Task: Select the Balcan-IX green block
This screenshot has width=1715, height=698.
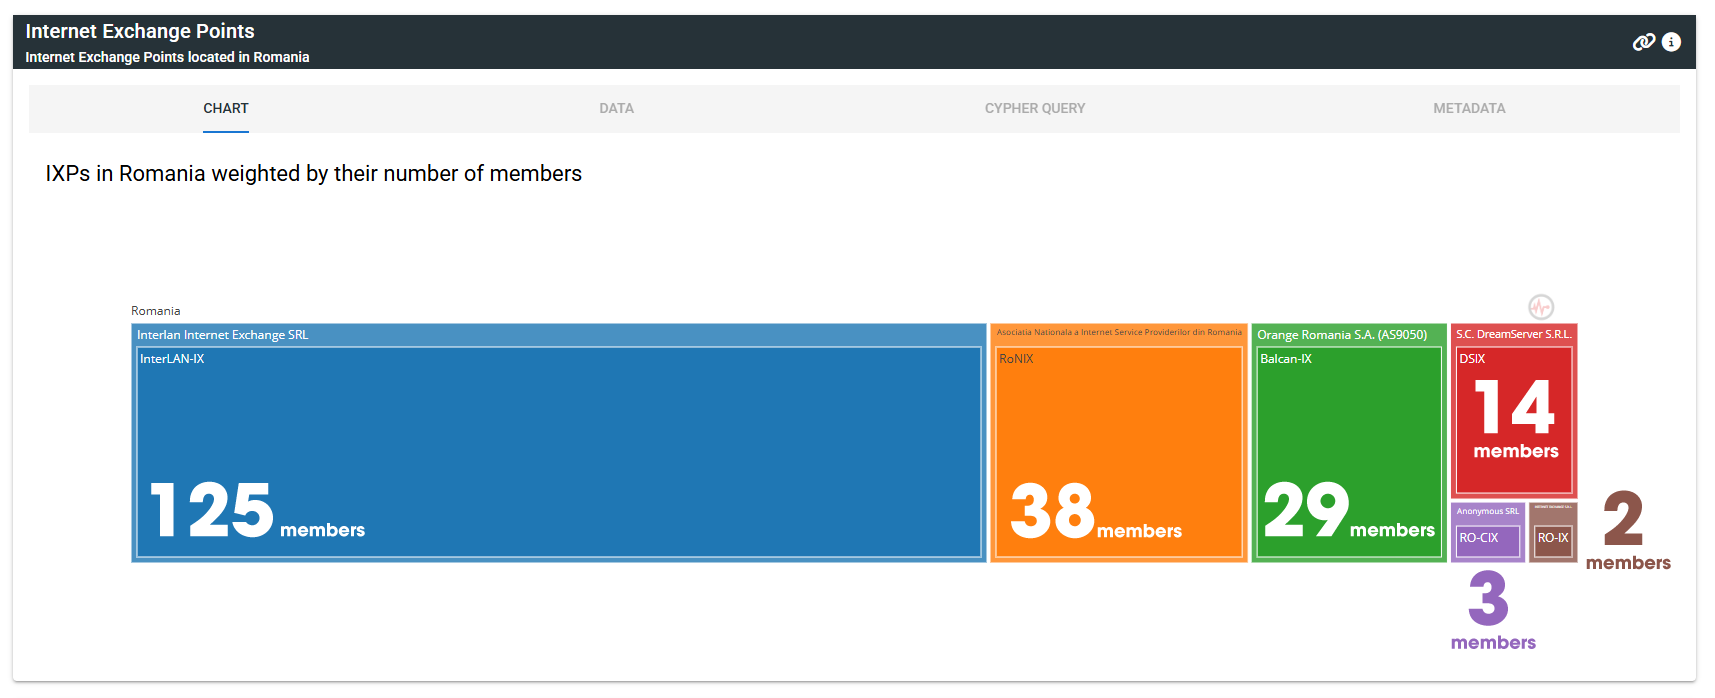Action: click(x=1349, y=452)
